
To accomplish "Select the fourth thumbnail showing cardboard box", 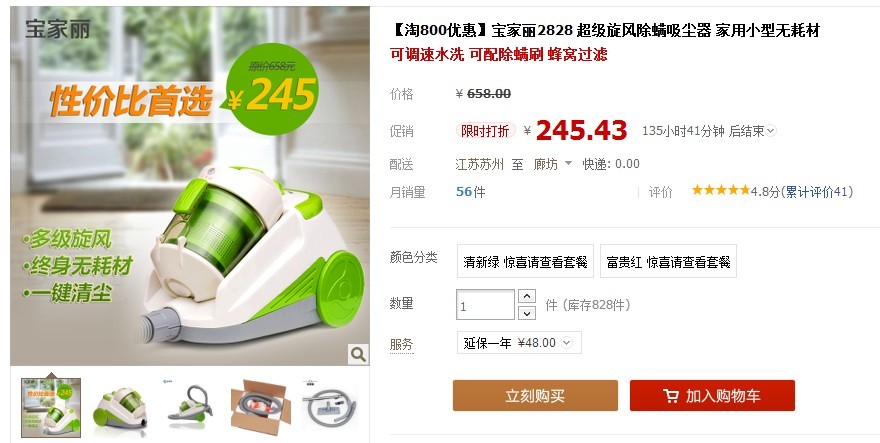I will tap(260, 408).
